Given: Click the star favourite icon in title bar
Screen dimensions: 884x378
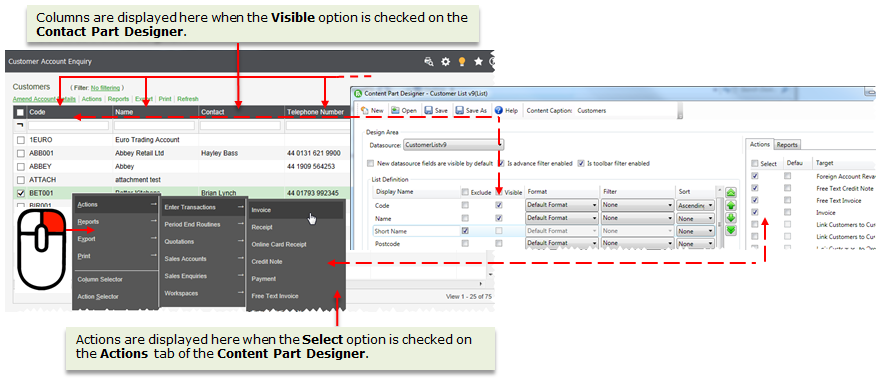Looking at the screenshot, I should 478,61.
